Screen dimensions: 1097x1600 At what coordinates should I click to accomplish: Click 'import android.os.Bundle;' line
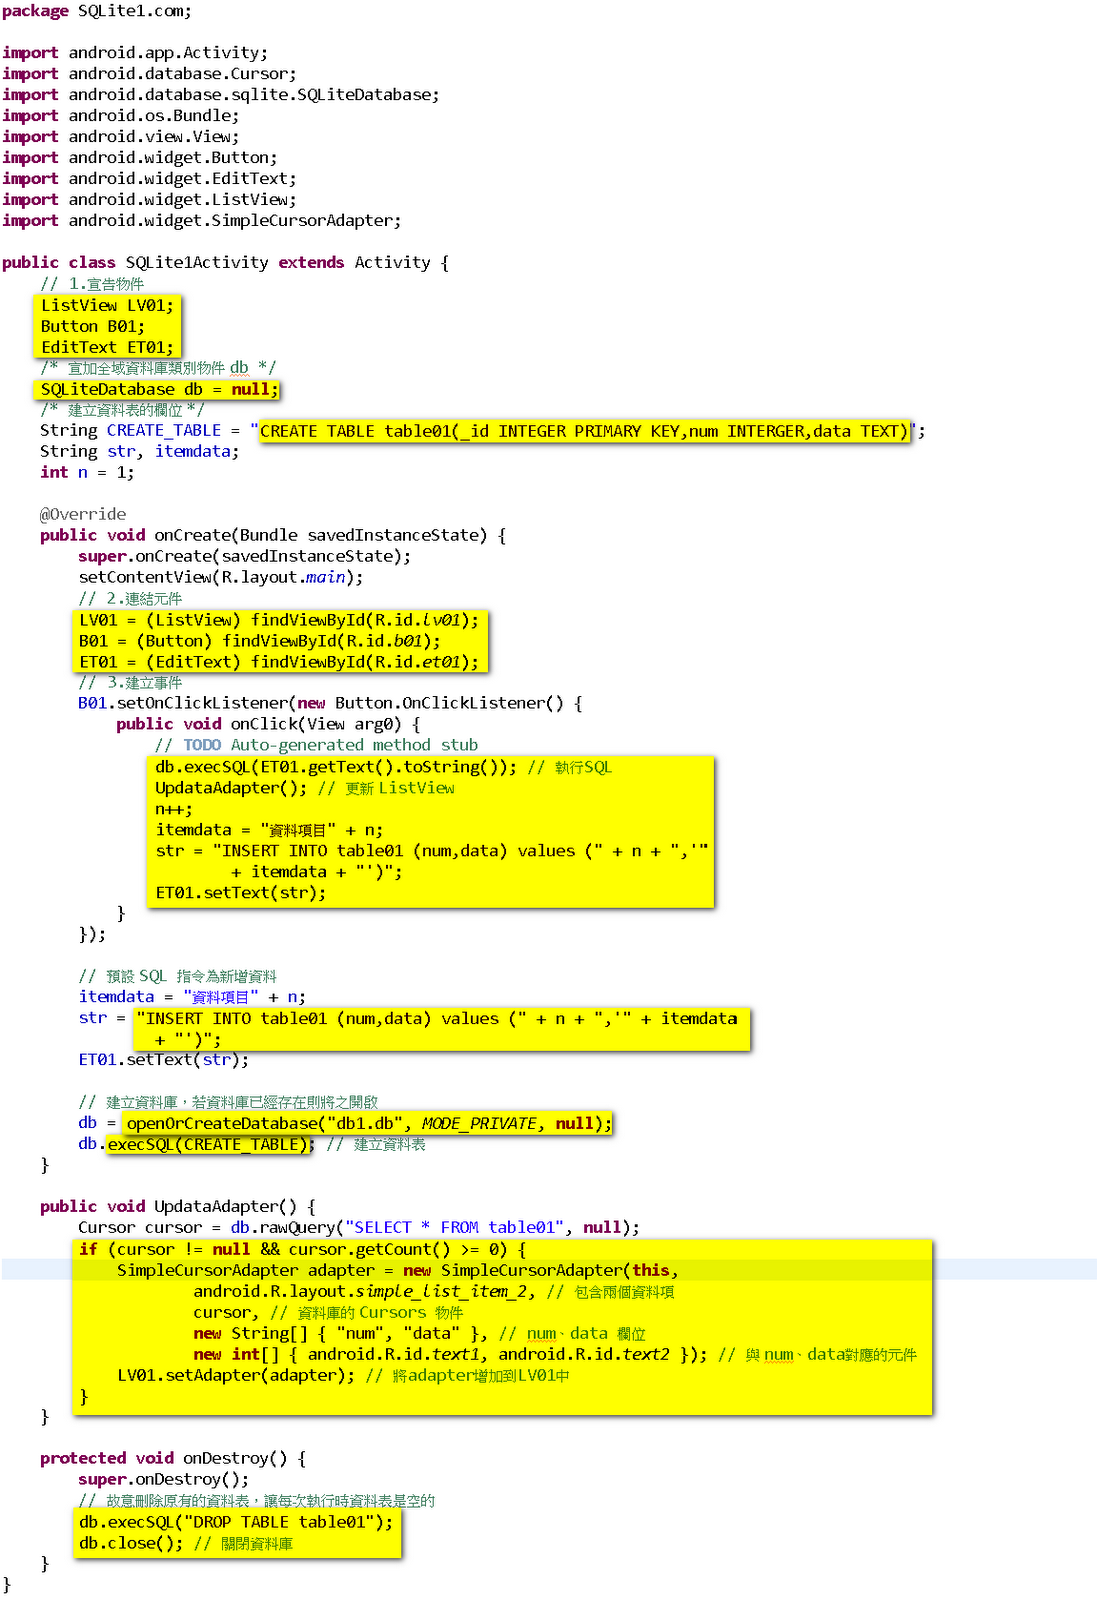(x=121, y=116)
